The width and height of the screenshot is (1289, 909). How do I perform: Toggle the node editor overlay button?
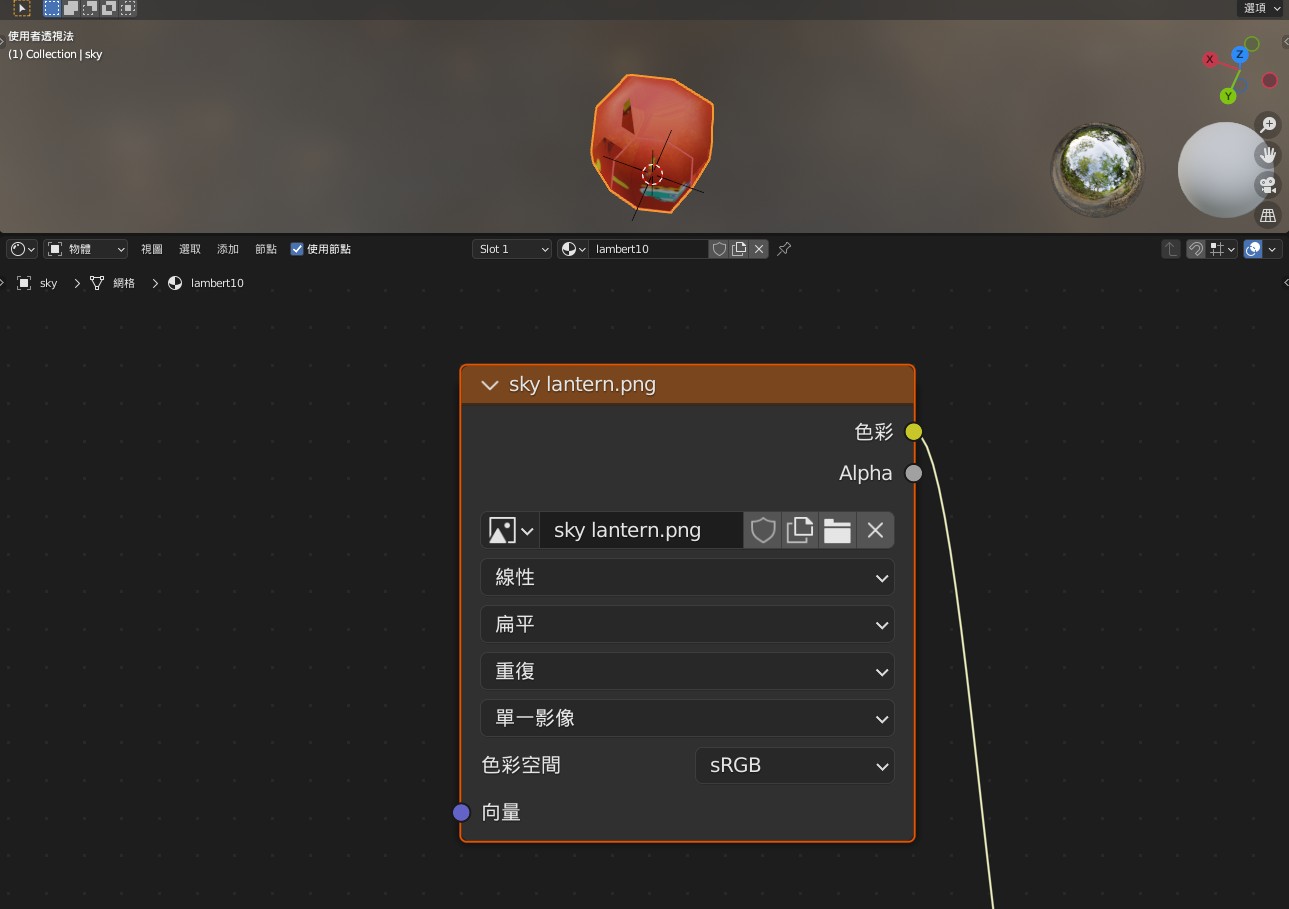tap(1253, 249)
